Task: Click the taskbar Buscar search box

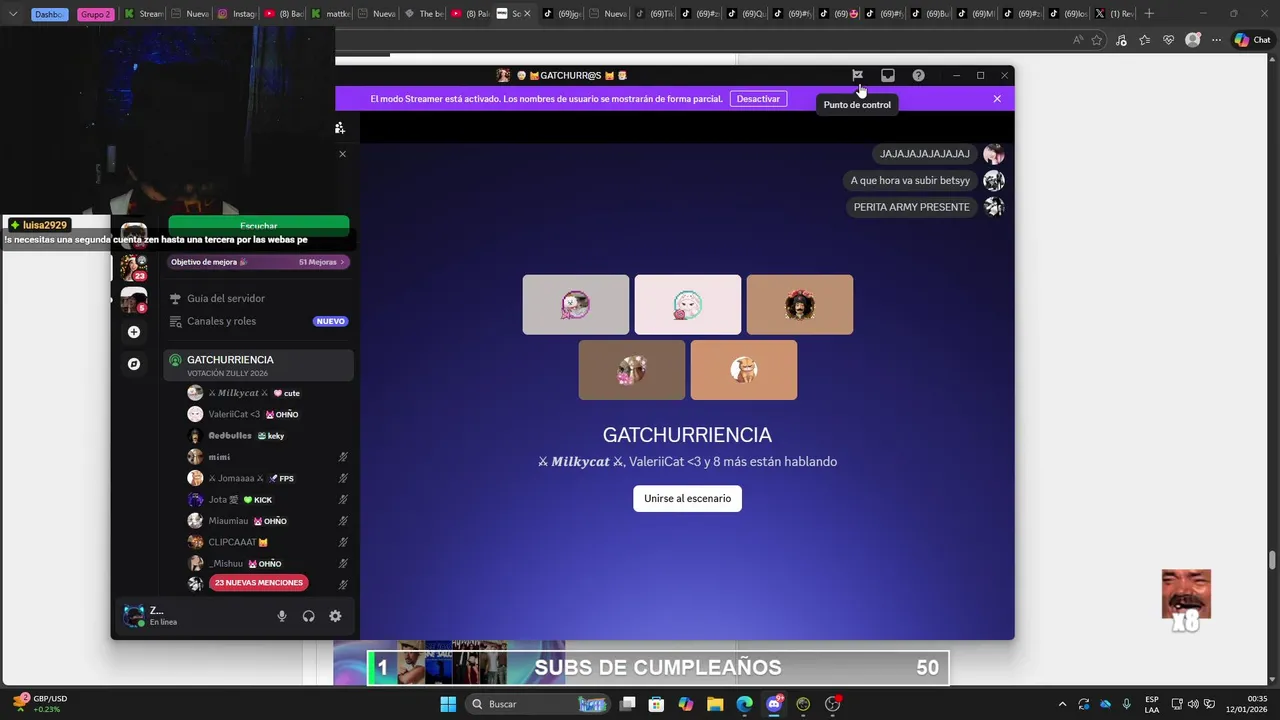Action: coord(537,704)
